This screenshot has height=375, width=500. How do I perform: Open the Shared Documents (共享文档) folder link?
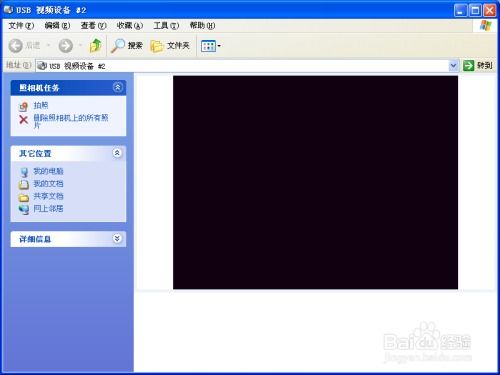click(x=48, y=196)
